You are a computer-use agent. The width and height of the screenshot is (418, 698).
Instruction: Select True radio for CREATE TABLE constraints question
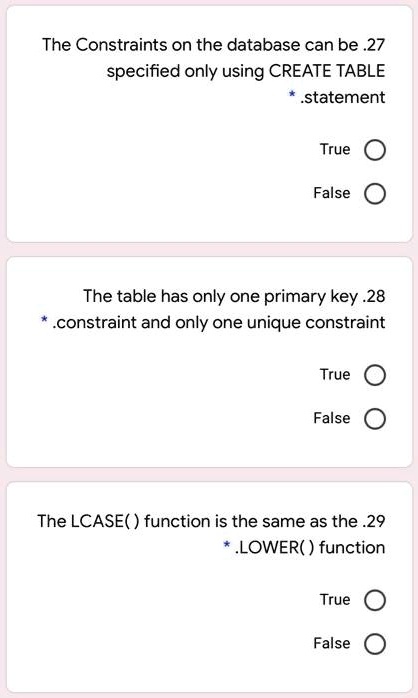tap(375, 150)
